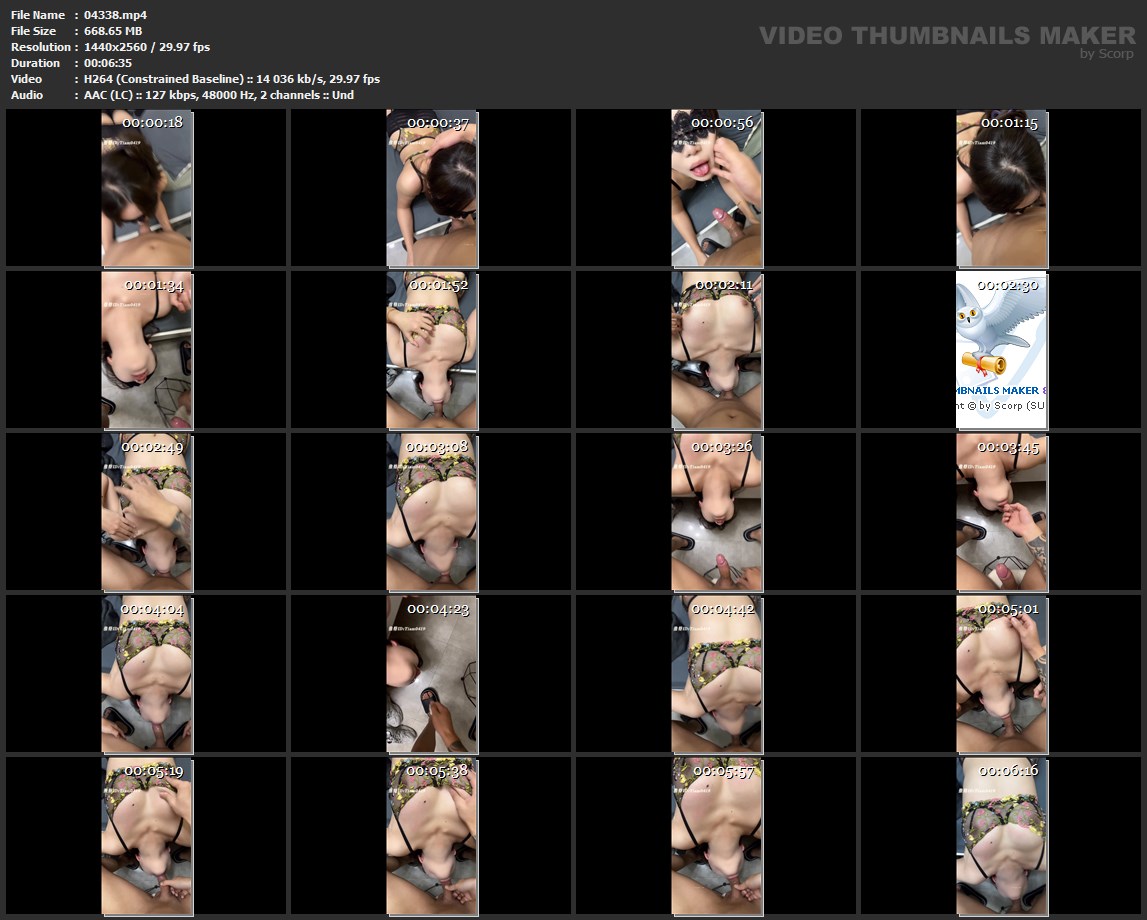
Task: Click the 'by Scorp' credit text
Action: click(1106, 54)
